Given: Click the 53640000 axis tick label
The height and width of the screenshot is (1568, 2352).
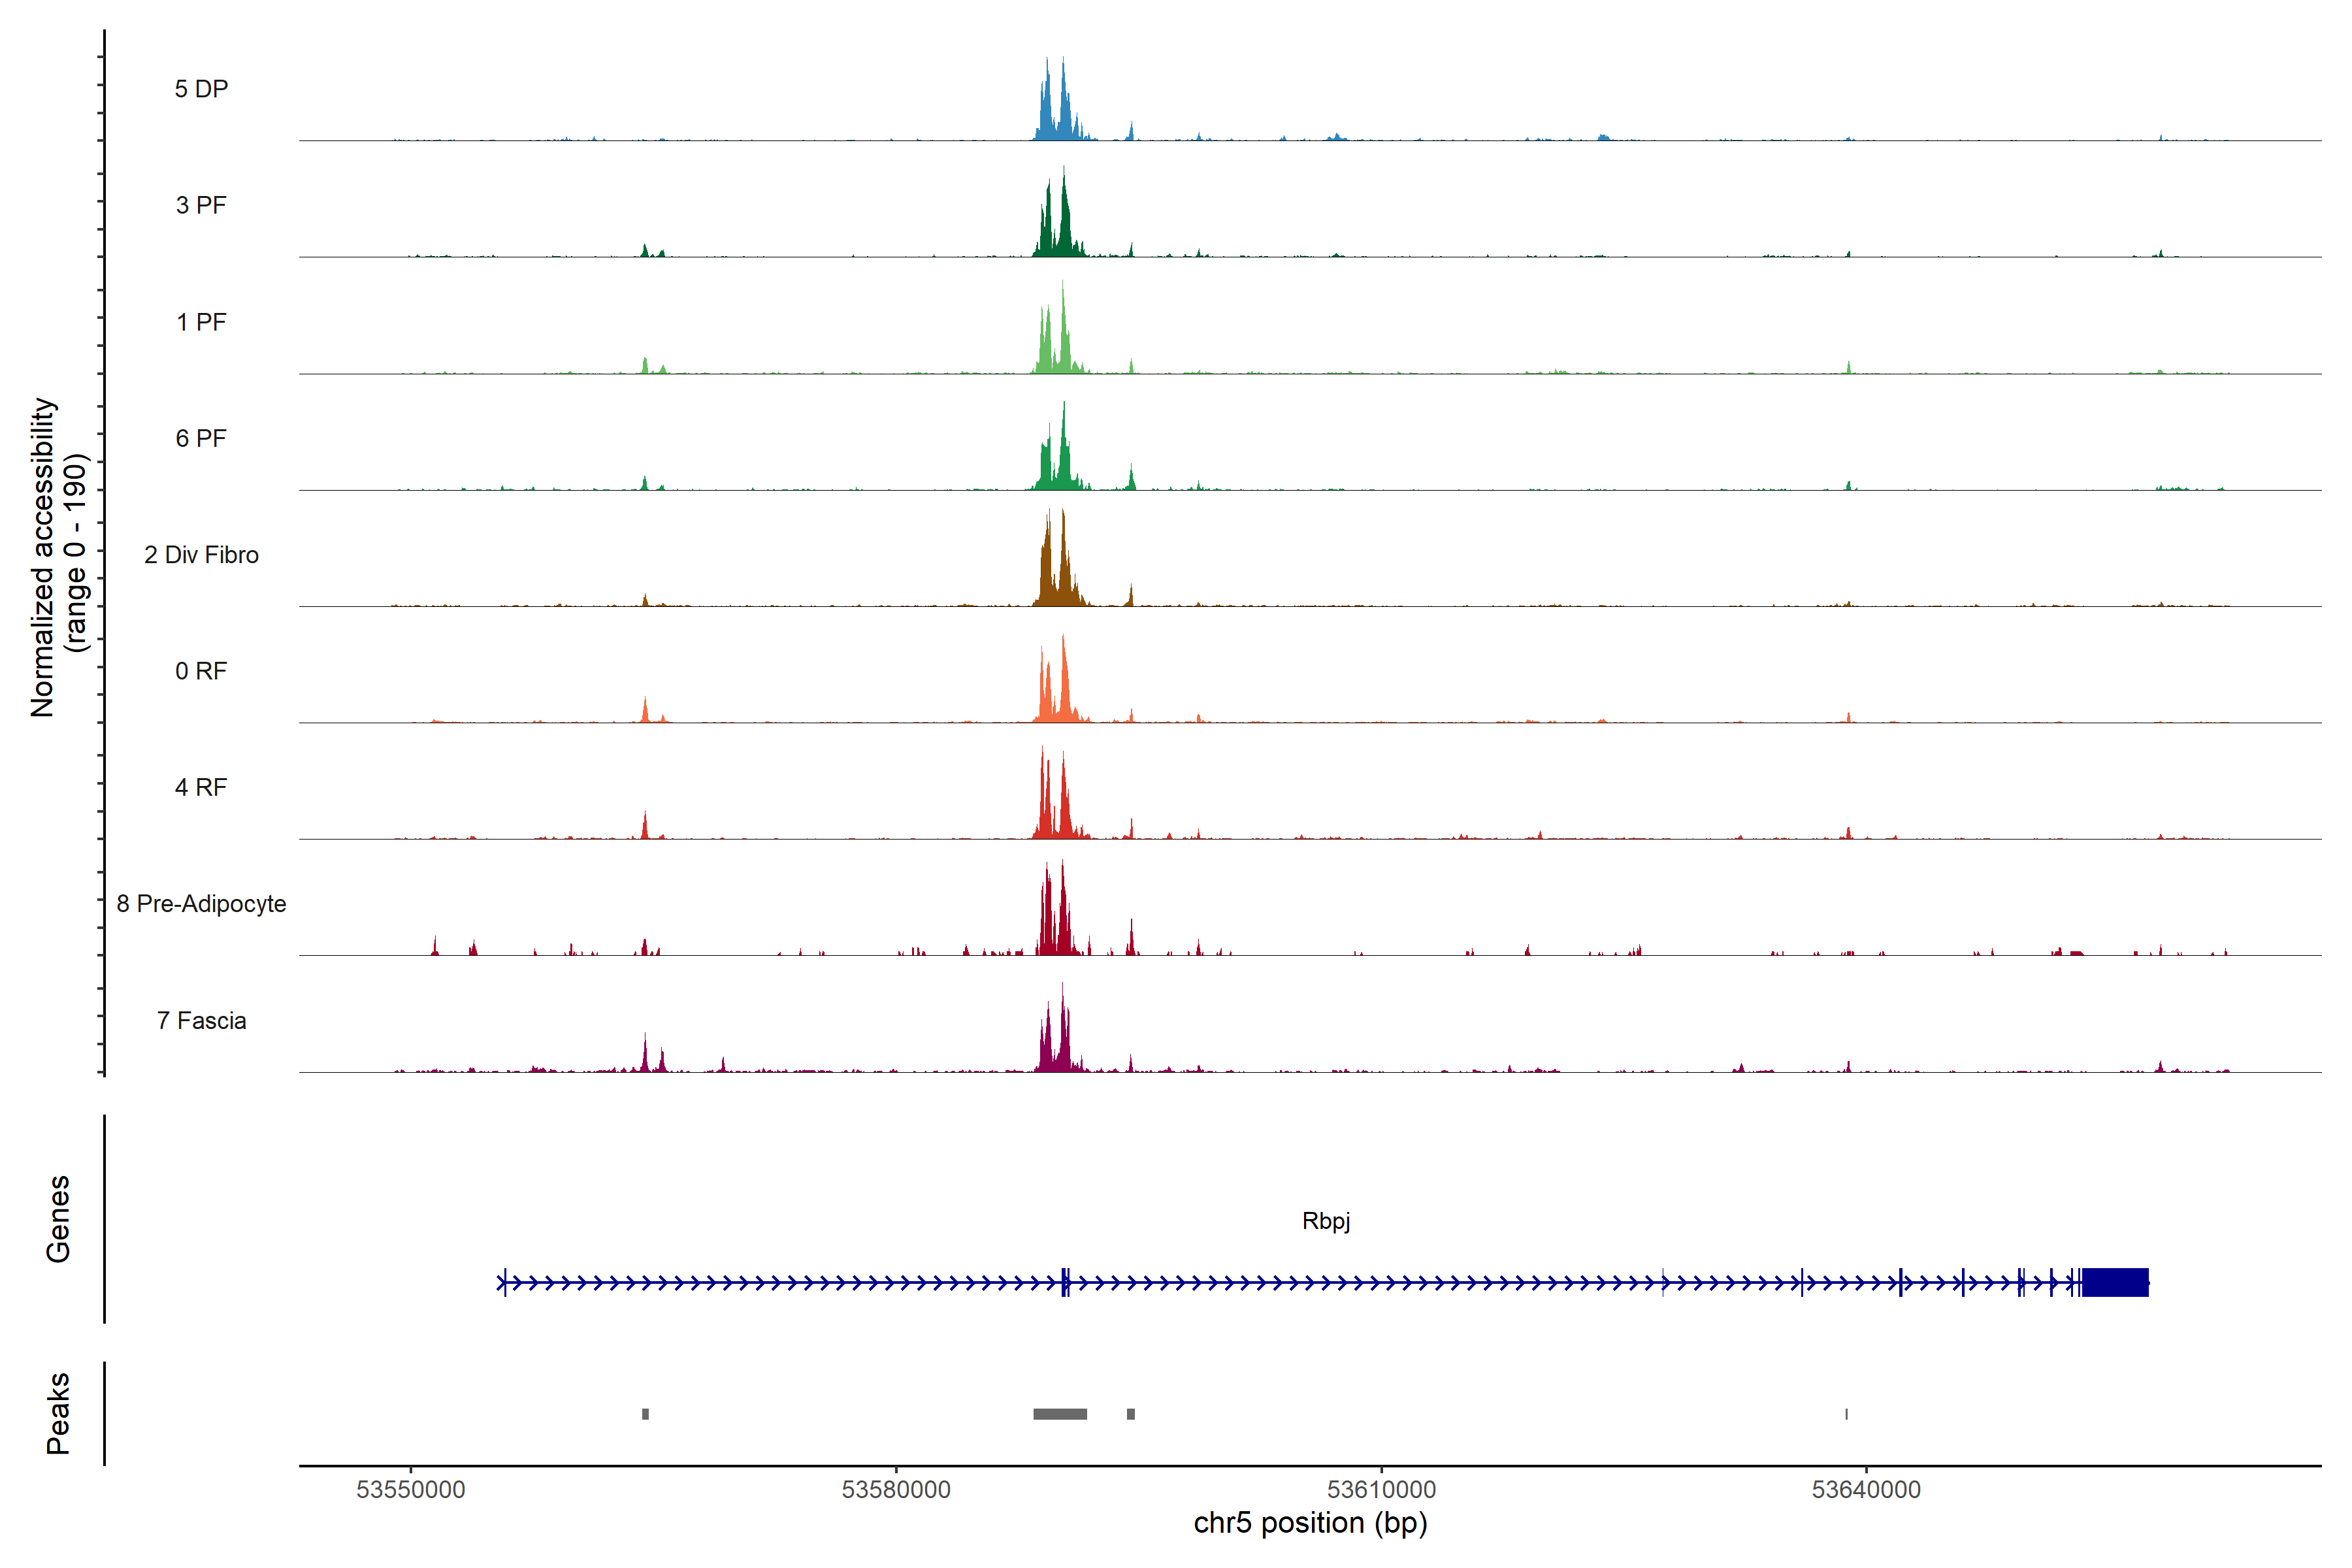Looking at the screenshot, I should tap(1866, 1490).
